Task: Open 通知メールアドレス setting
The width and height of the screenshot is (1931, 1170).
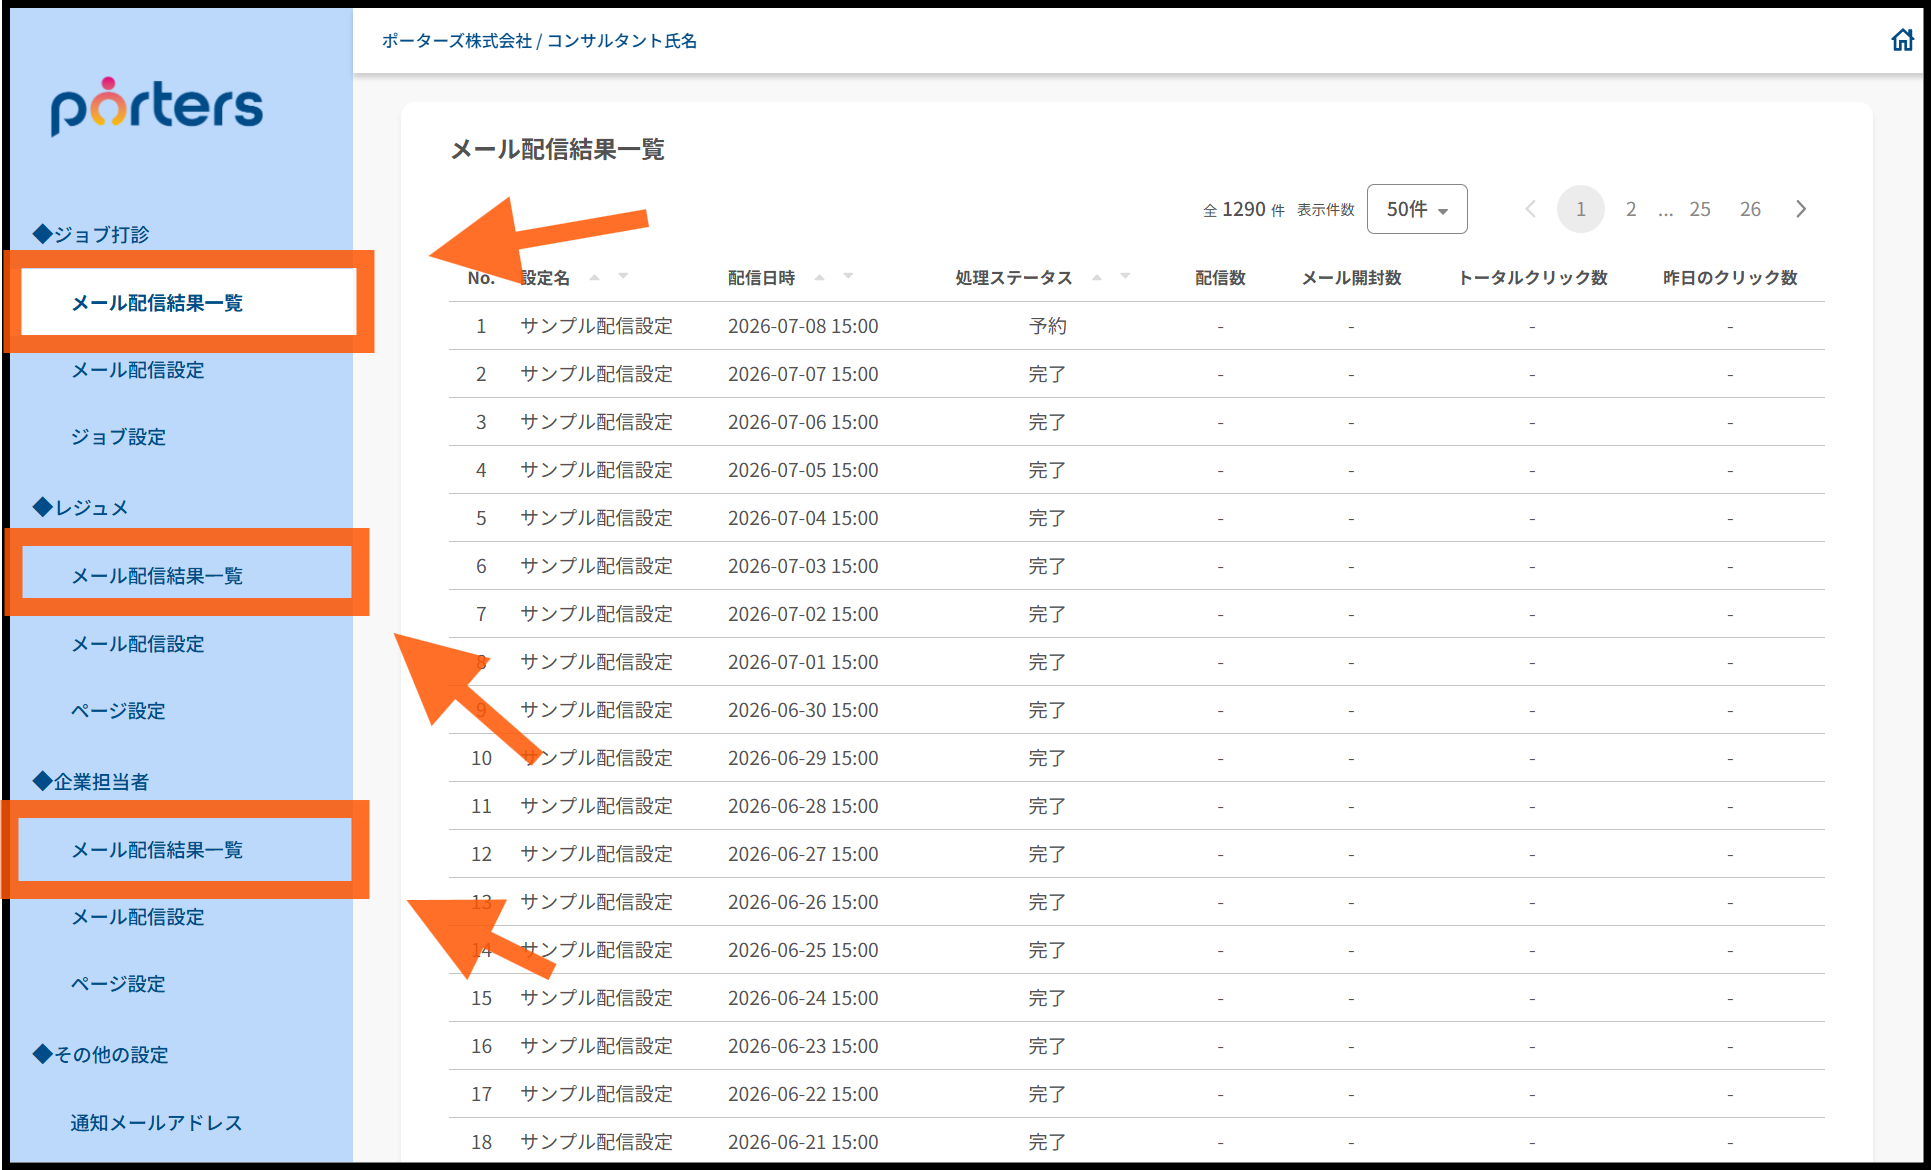Action: pos(156,1123)
